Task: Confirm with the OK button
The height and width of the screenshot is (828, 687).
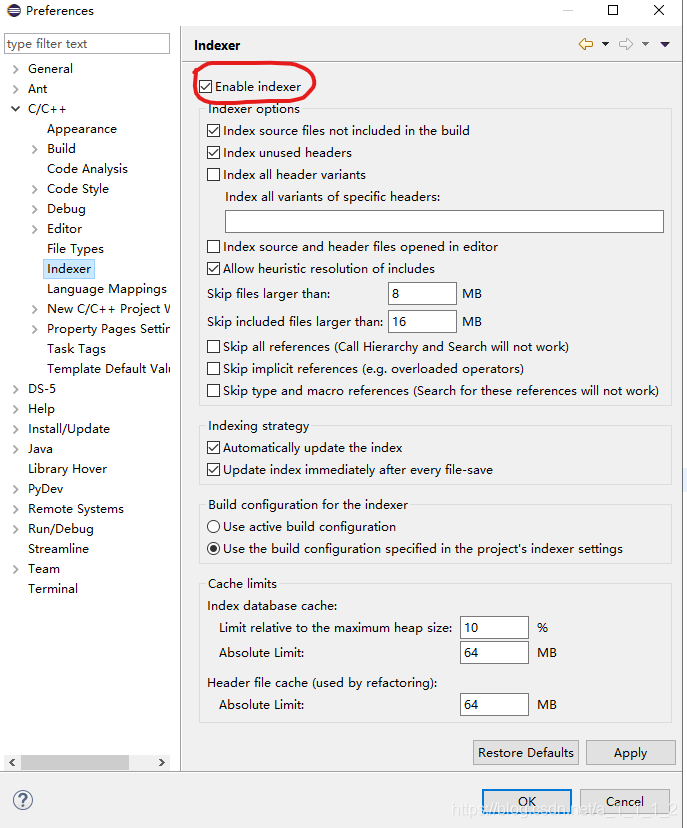Action: pos(526,802)
